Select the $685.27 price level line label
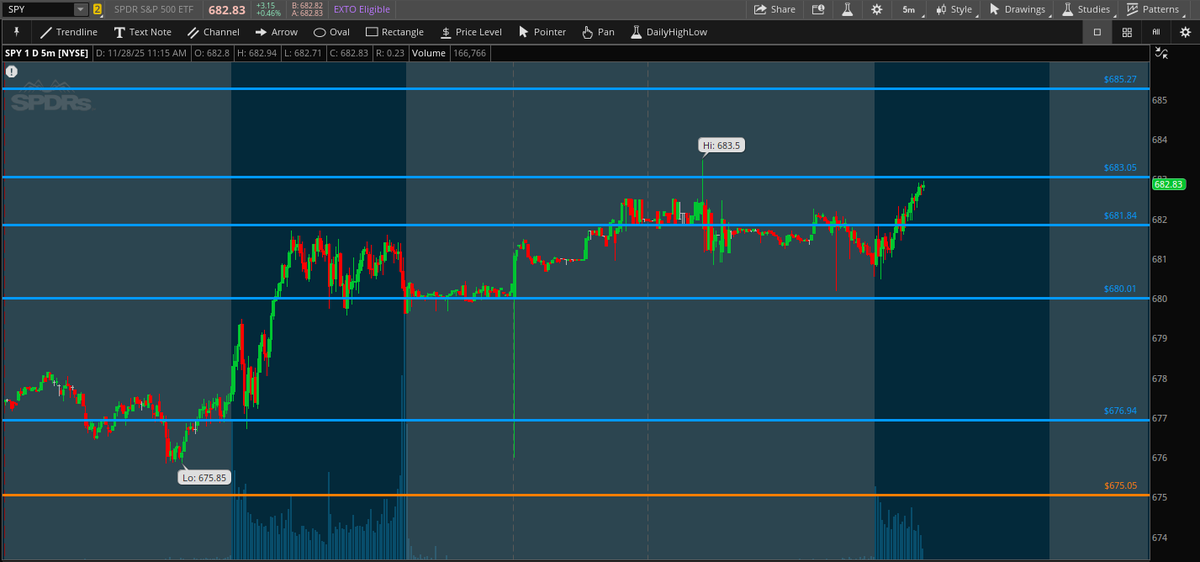This screenshot has width=1200, height=562. coord(1120,79)
